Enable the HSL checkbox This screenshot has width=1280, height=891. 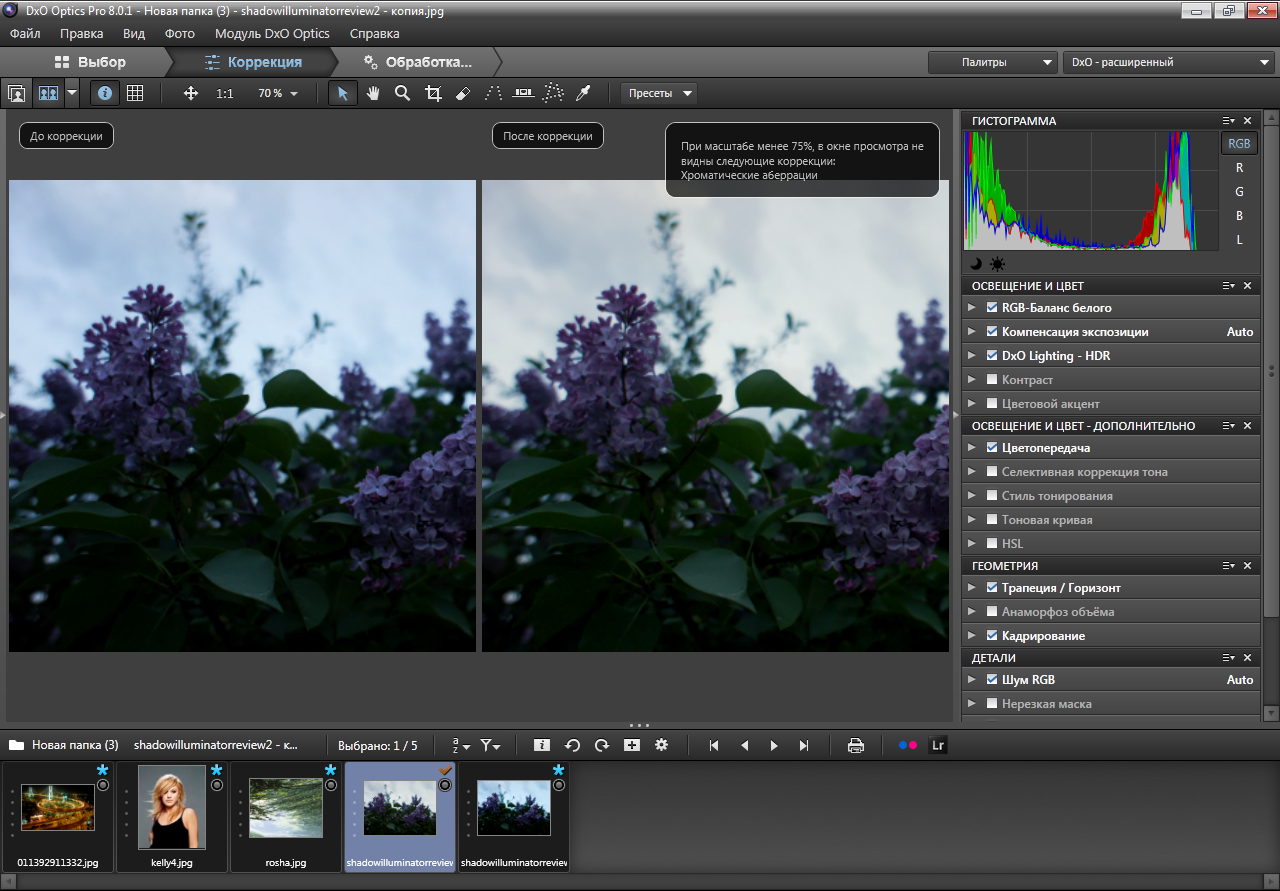pyautogui.click(x=992, y=544)
